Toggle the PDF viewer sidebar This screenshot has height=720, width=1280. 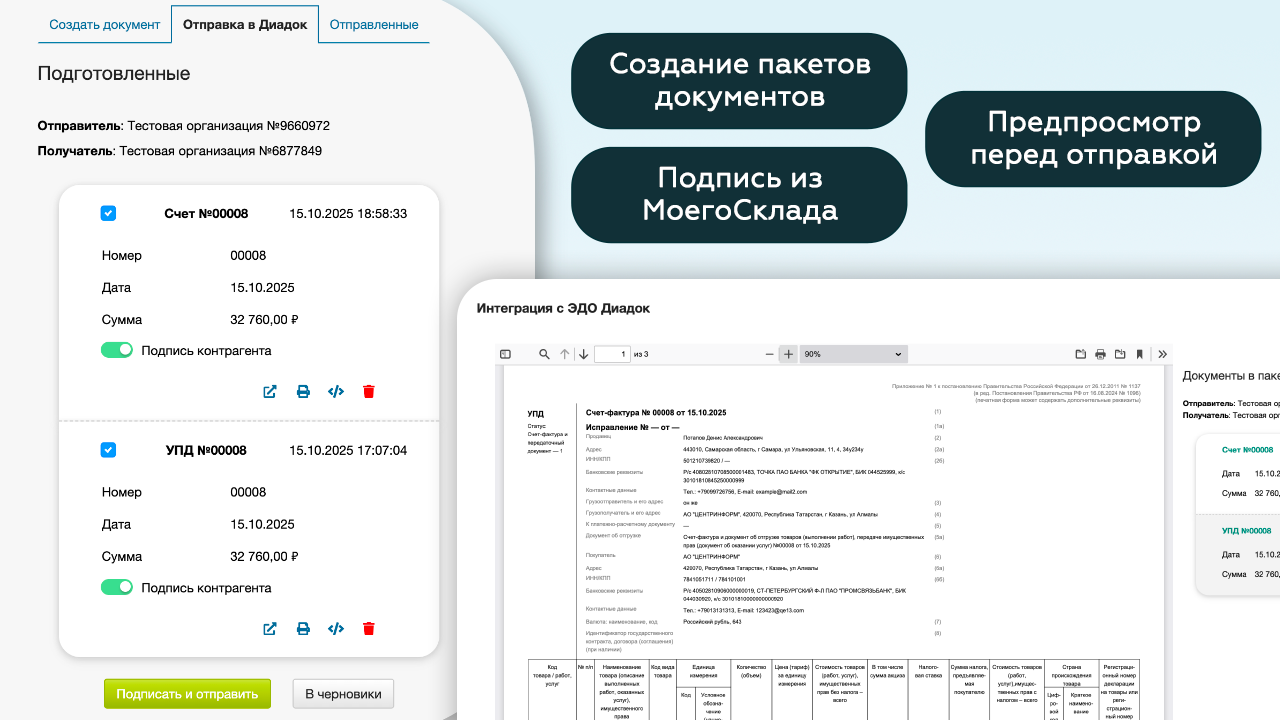click(505, 354)
